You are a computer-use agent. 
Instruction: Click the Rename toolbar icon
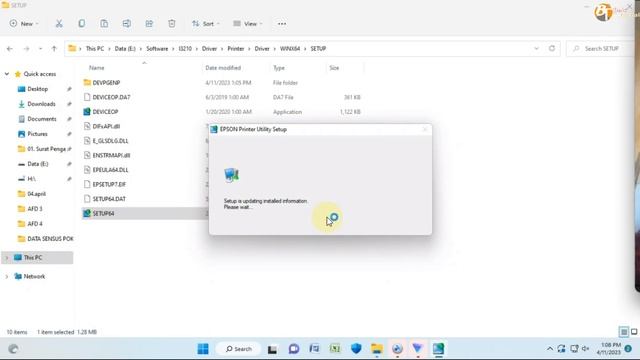click(x=127, y=24)
